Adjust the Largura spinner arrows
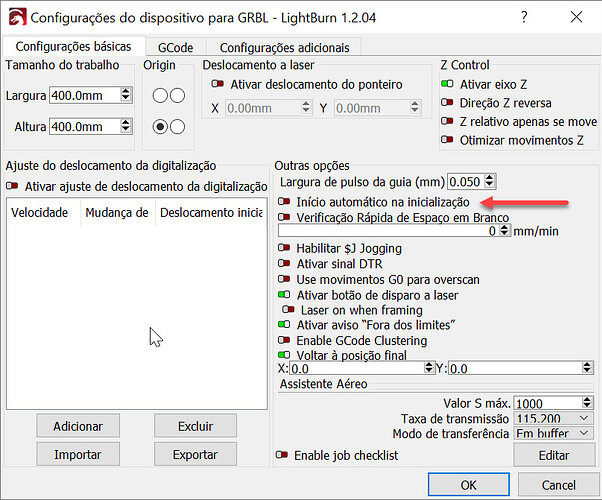Image resolution: width=602 pixels, height=500 pixels. tap(126, 95)
